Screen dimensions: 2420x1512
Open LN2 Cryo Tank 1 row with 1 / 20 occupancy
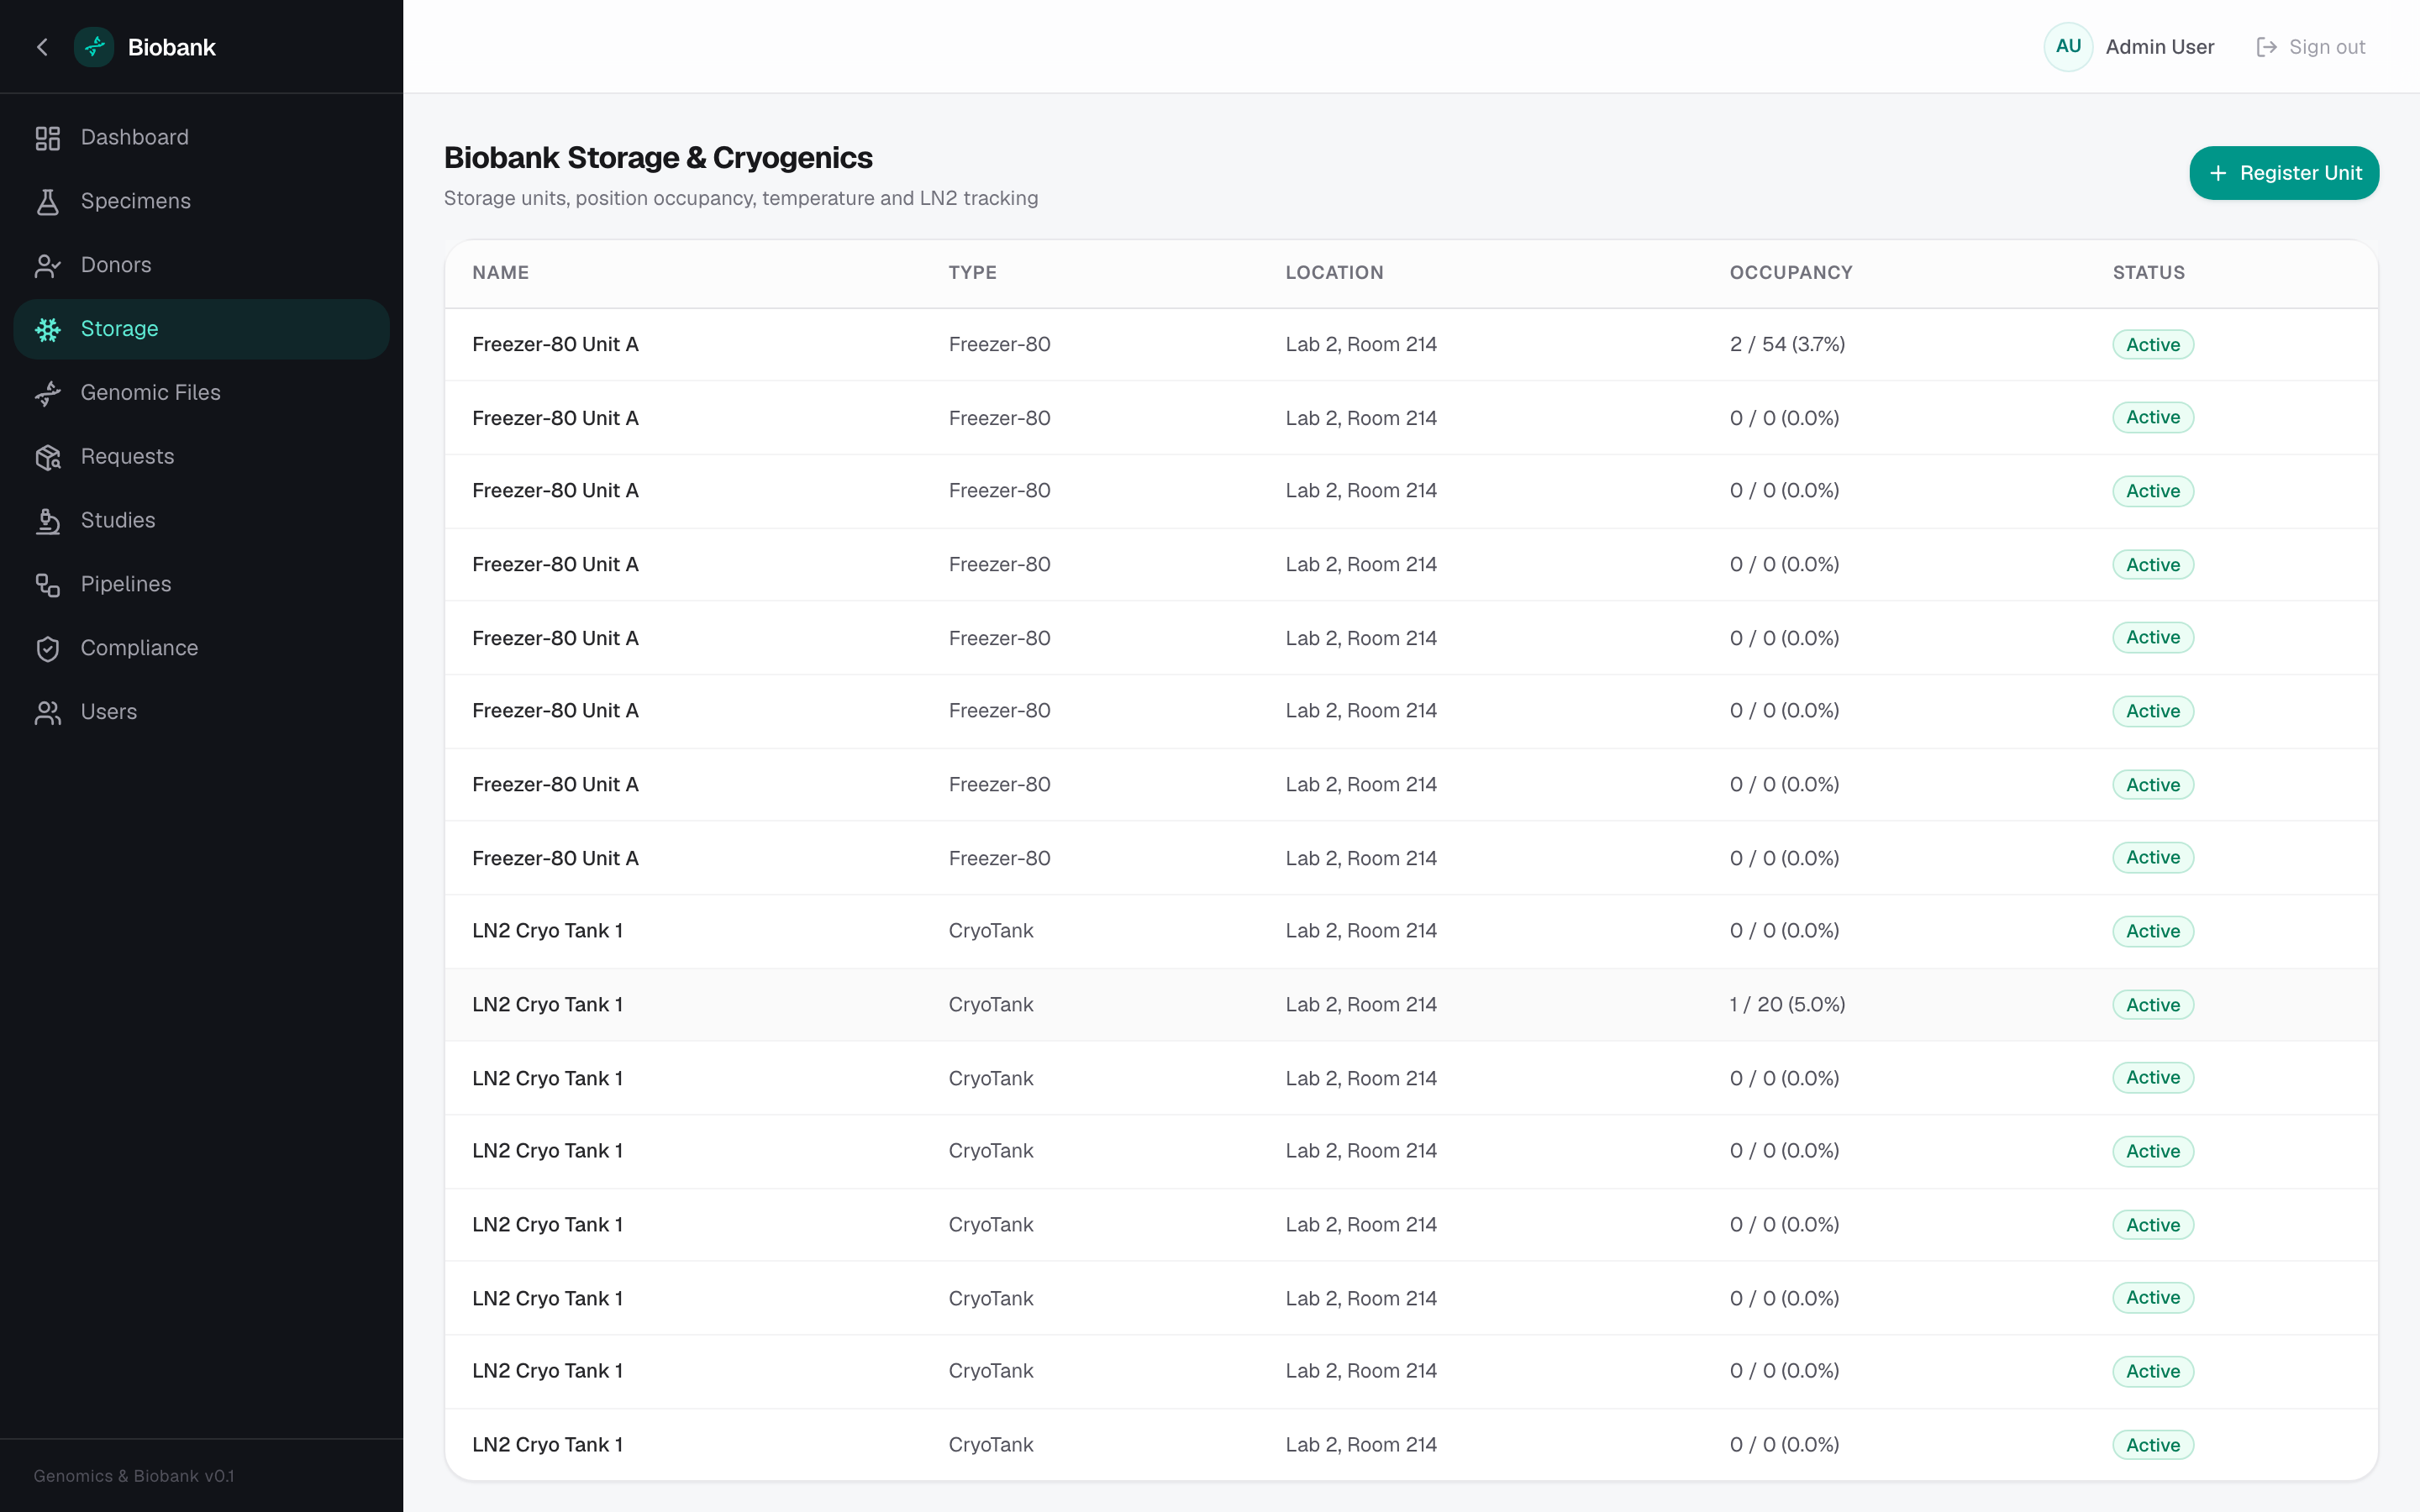pyautogui.click(x=1411, y=1005)
